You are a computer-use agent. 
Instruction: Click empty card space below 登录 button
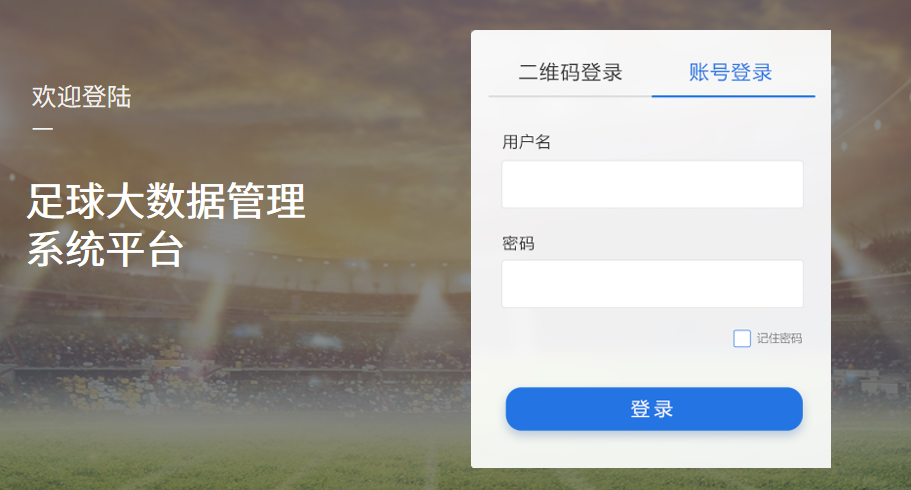[651, 449]
